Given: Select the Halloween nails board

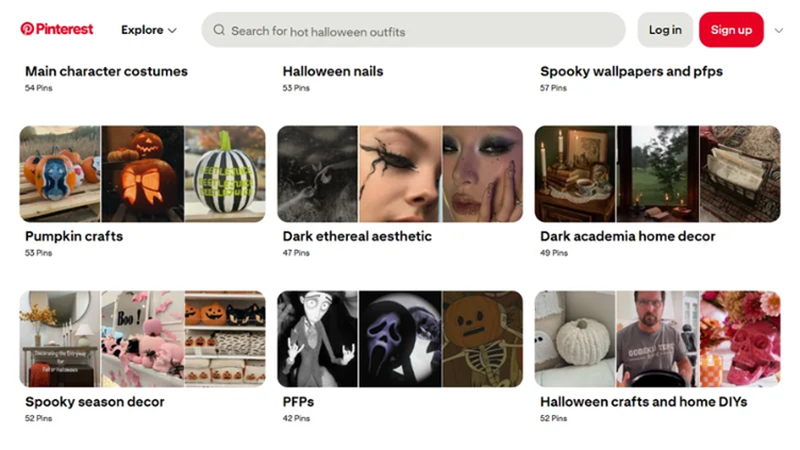Looking at the screenshot, I should (x=333, y=71).
